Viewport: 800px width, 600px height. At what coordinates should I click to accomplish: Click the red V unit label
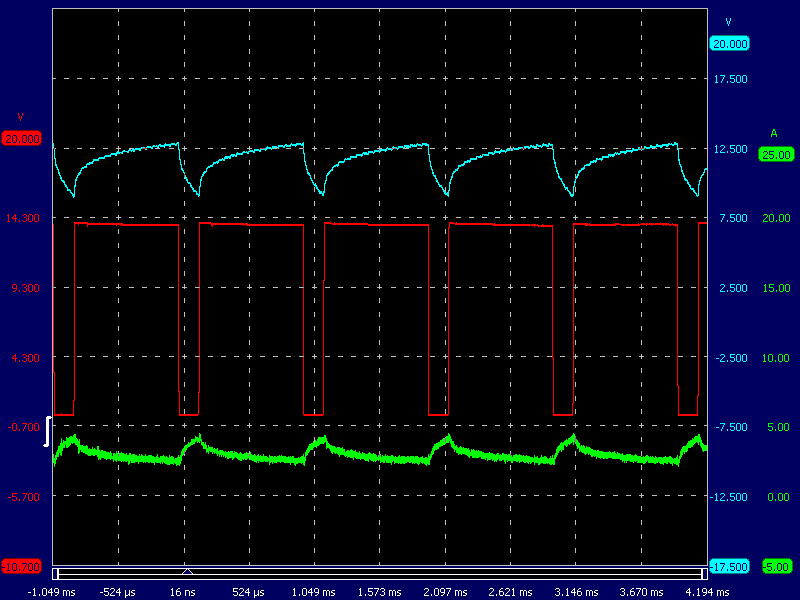[x=20, y=117]
